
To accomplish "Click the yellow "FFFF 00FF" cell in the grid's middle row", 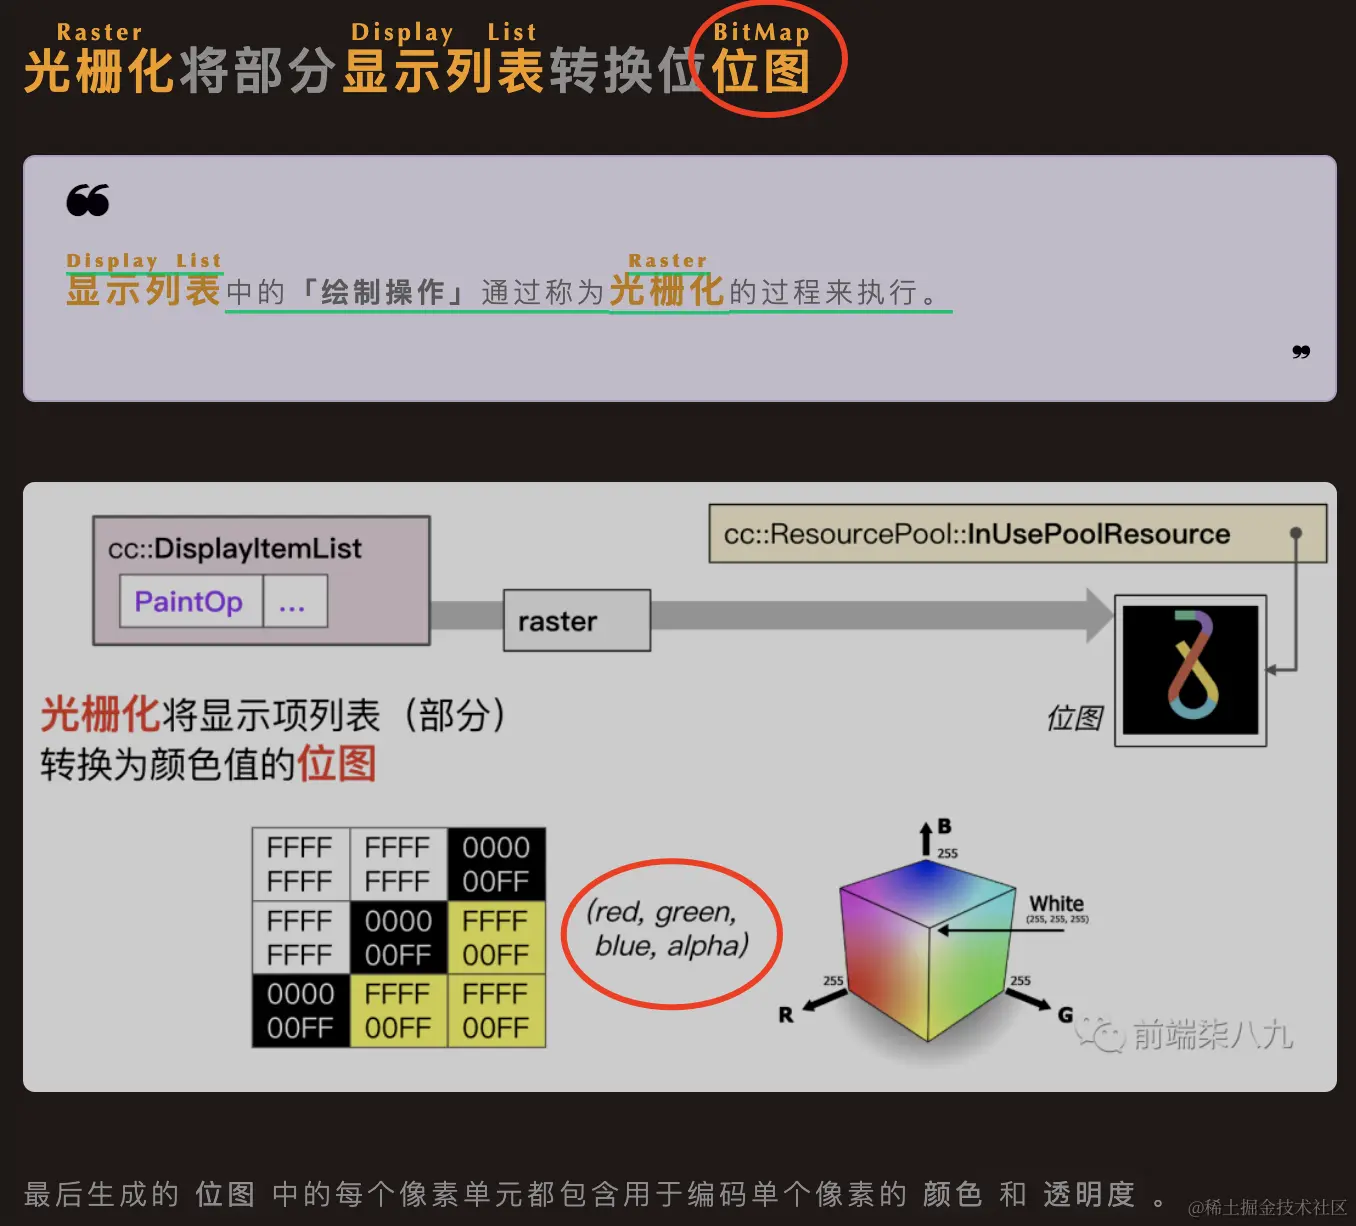I will click(x=496, y=937).
